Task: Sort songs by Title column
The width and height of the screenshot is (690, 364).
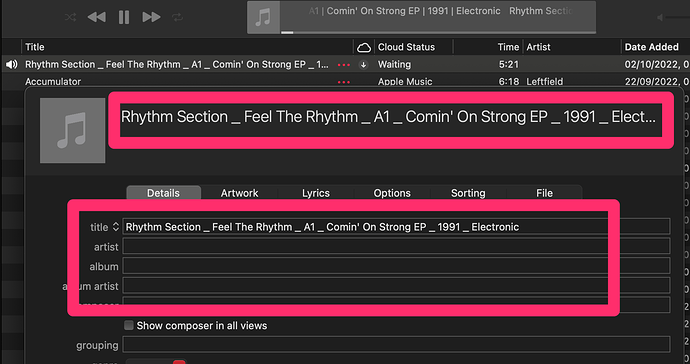Action: click(35, 47)
